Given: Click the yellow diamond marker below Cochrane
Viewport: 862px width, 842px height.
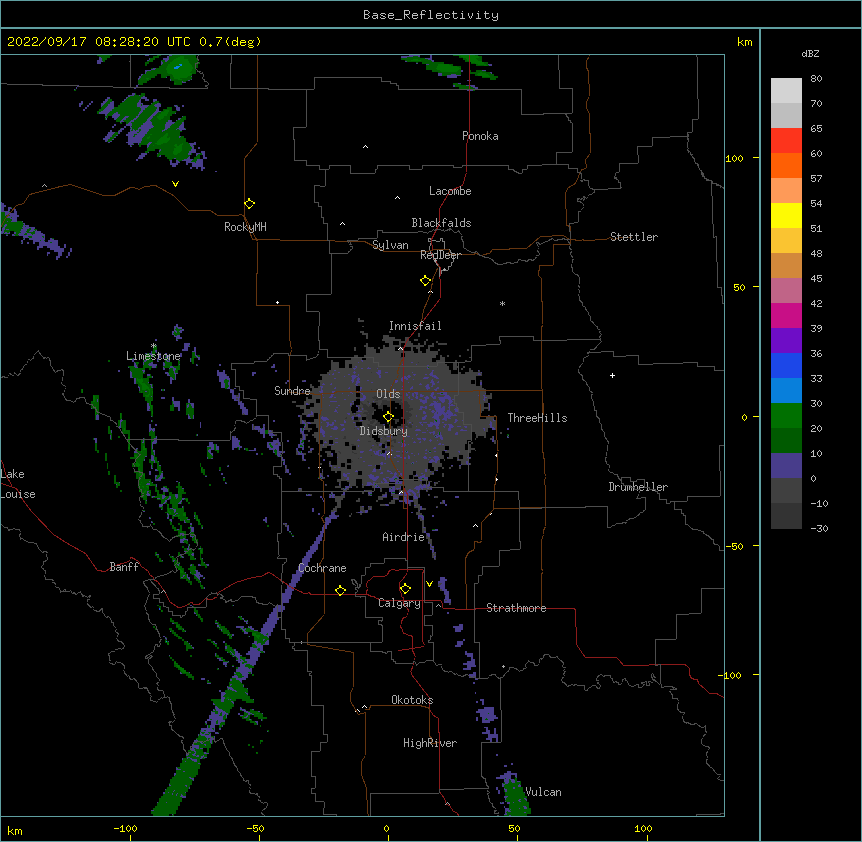Looking at the screenshot, I should coord(340,590).
